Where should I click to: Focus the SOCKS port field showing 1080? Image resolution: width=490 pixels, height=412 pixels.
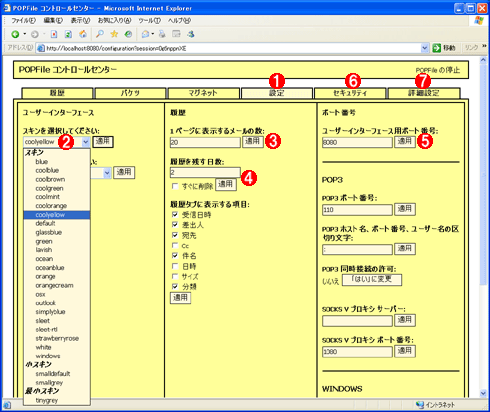click(357, 352)
